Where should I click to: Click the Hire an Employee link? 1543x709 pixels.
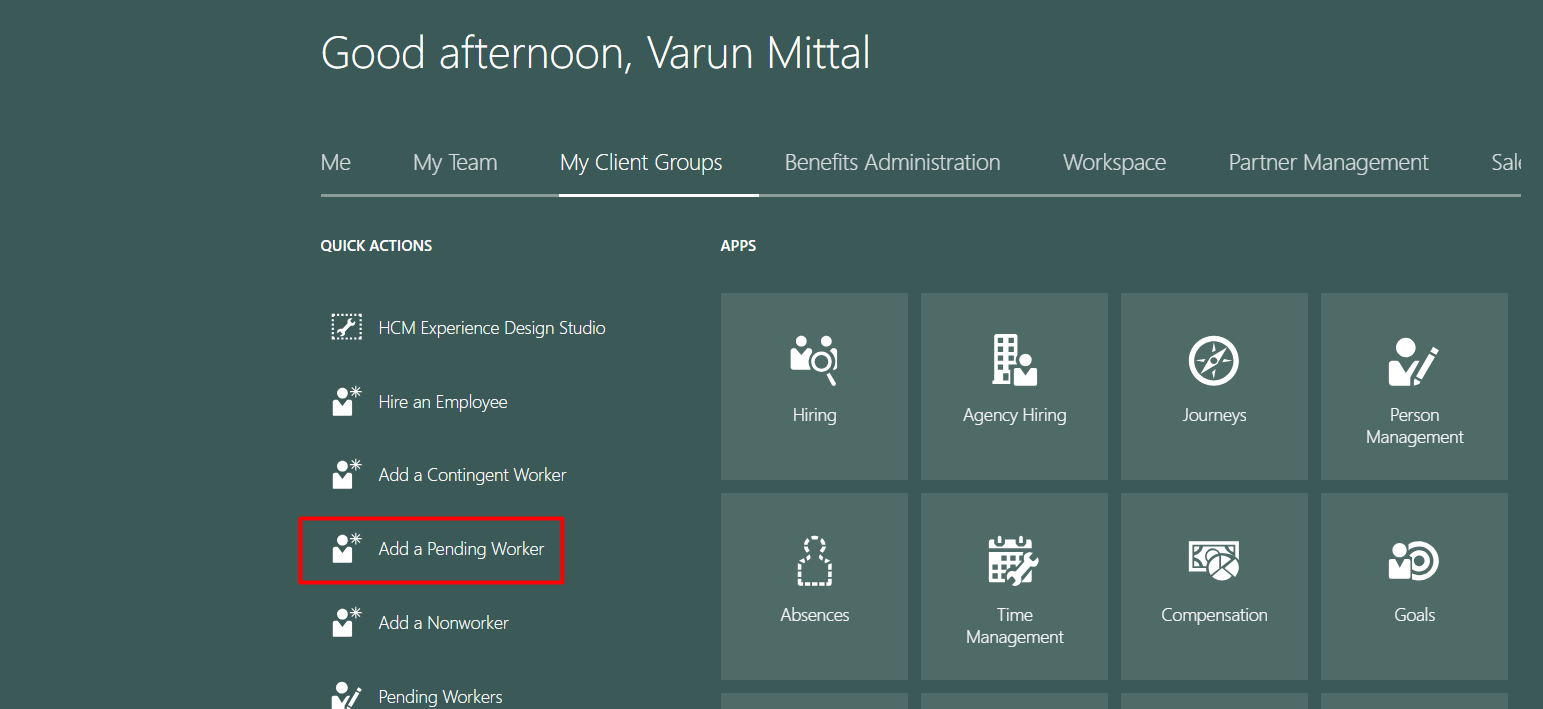tap(443, 402)
